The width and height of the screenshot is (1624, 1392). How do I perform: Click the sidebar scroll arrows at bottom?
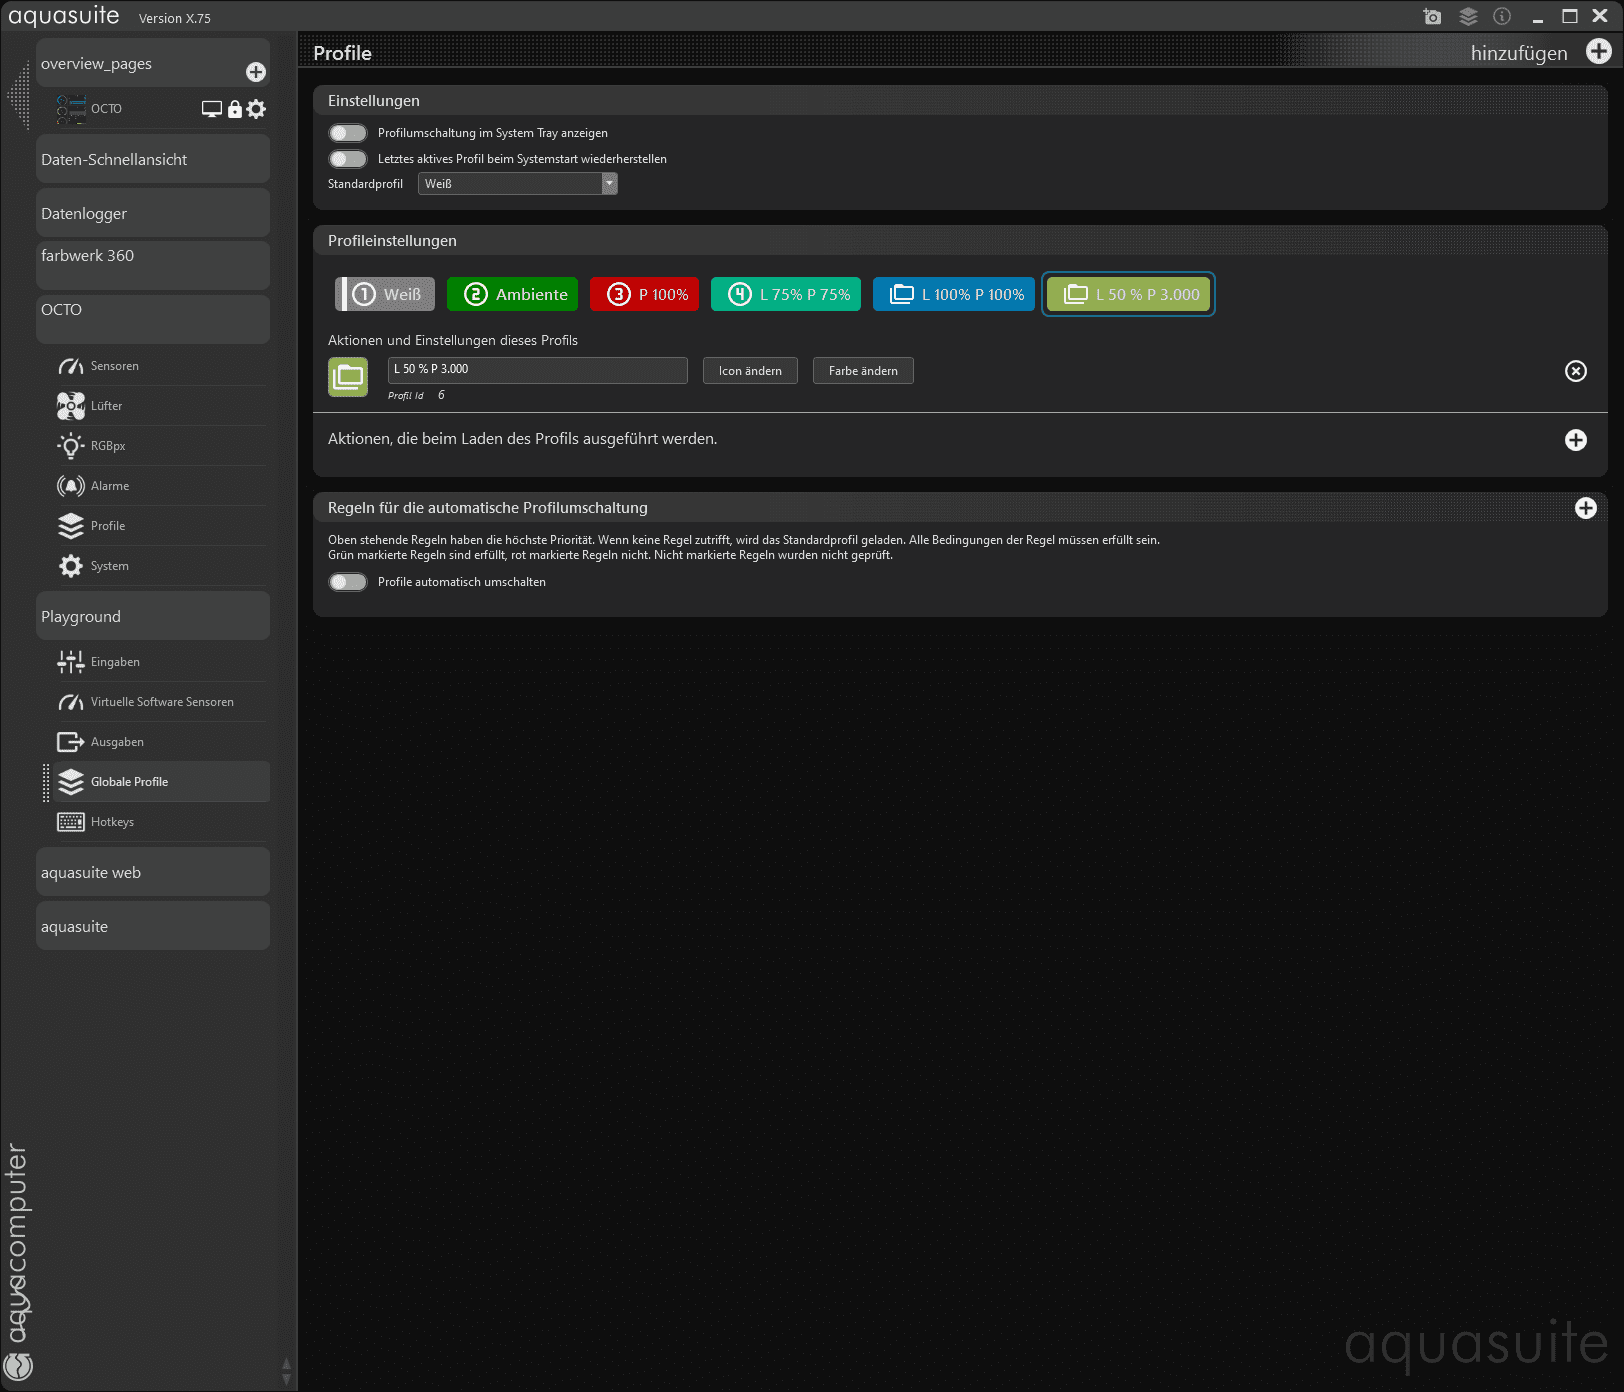coord(287,1372)
